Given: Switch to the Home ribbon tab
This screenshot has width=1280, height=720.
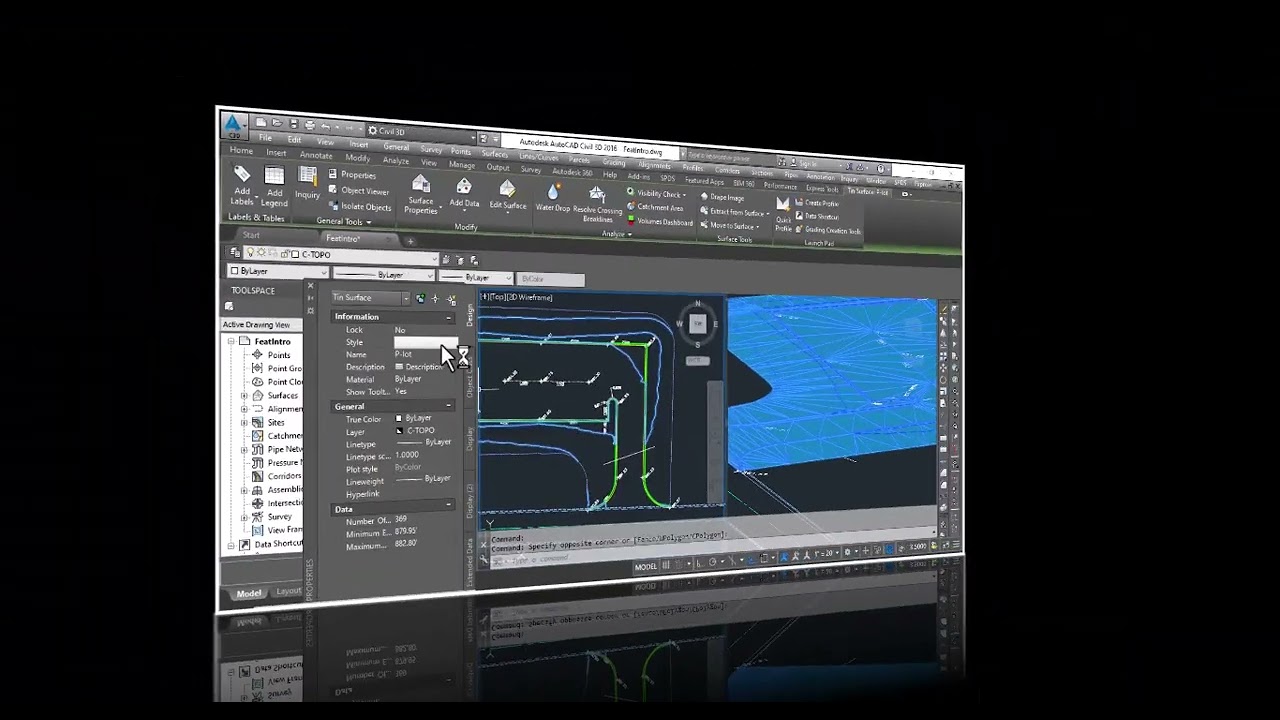Looking at the screenshot, I should click(241, 151).
